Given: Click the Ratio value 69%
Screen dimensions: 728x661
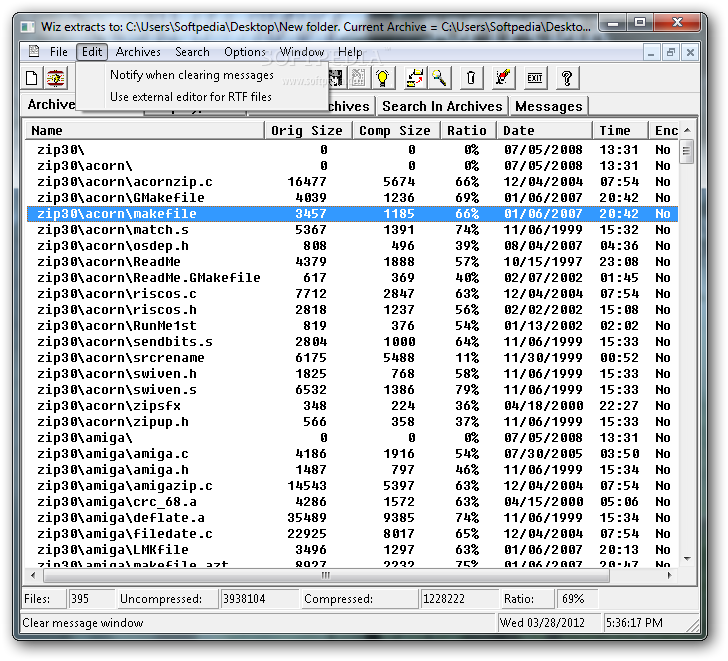Looking at the screenshot, I should [577, 599].
